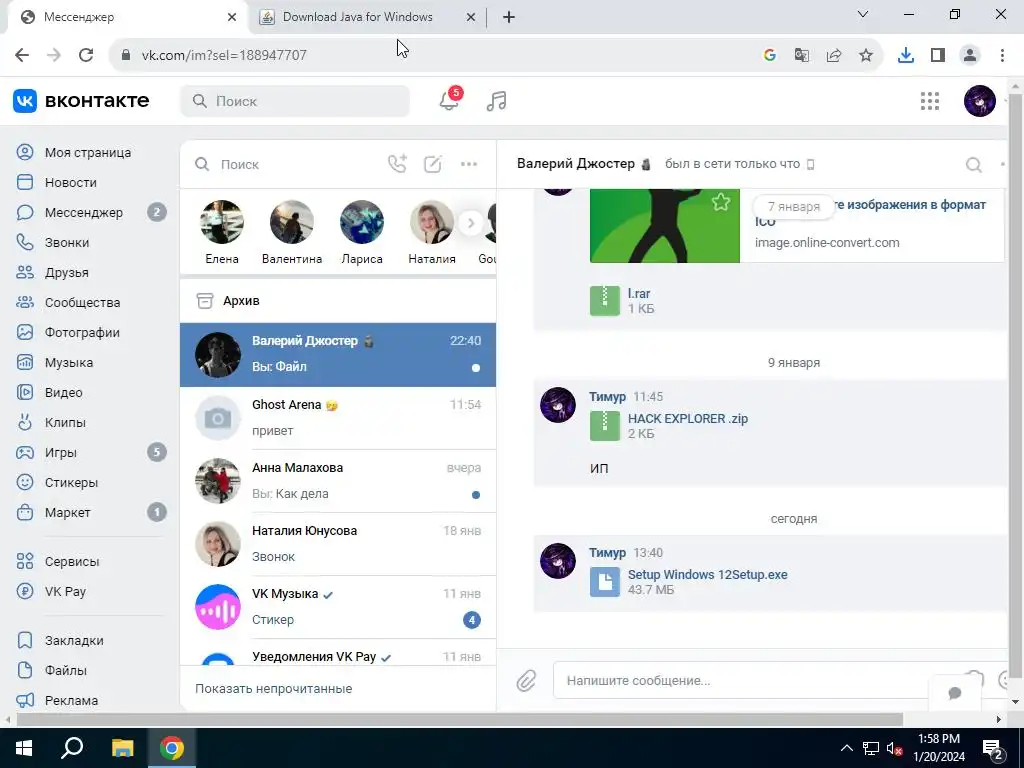1024x768 pixels.
Task: Open Елена's story avatar
Action: click(222, 223)
